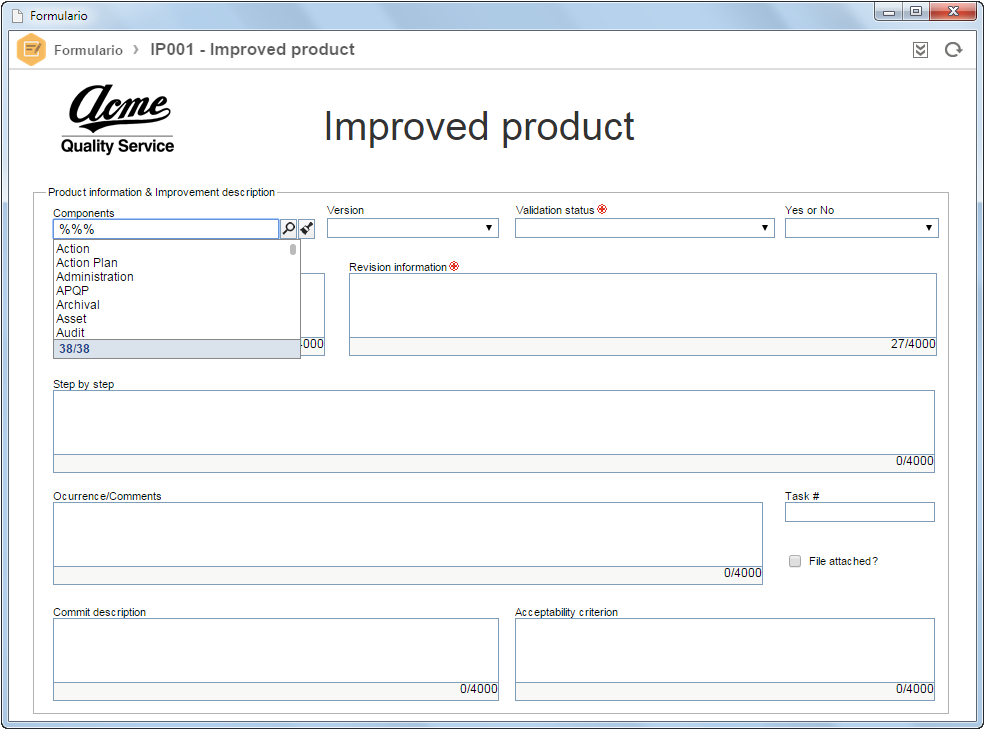Click the orange Formulario hexagon icon
Image resolution: width=985 pixels, height=730 pixels.
coord(31,50)
